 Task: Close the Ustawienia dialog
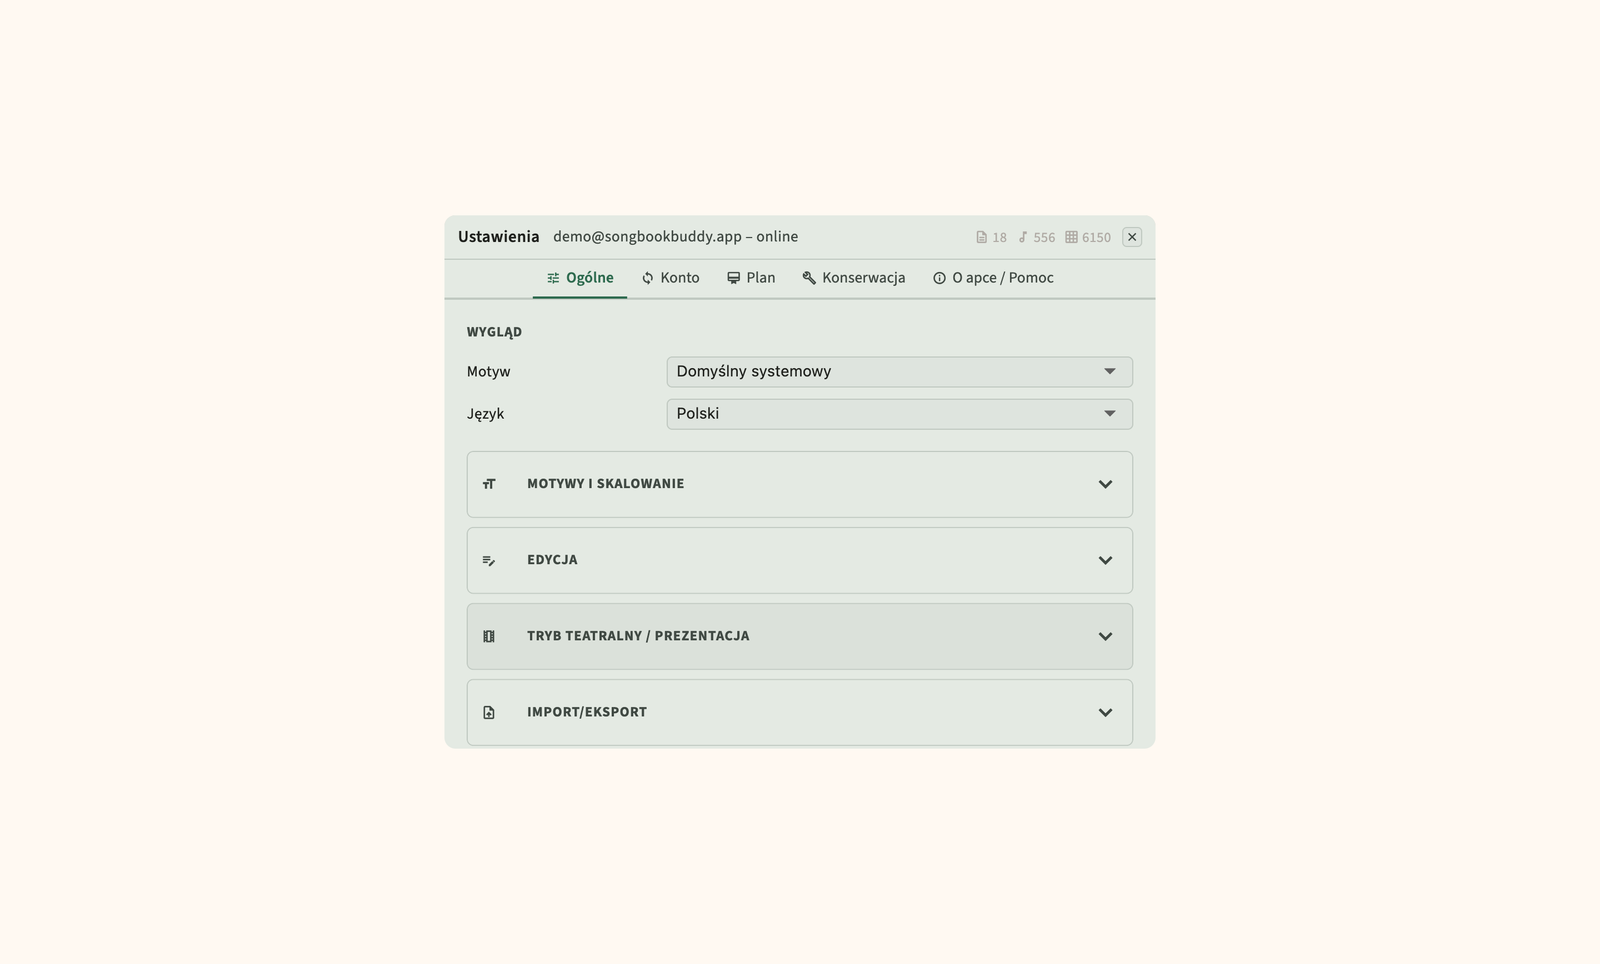1132,237
